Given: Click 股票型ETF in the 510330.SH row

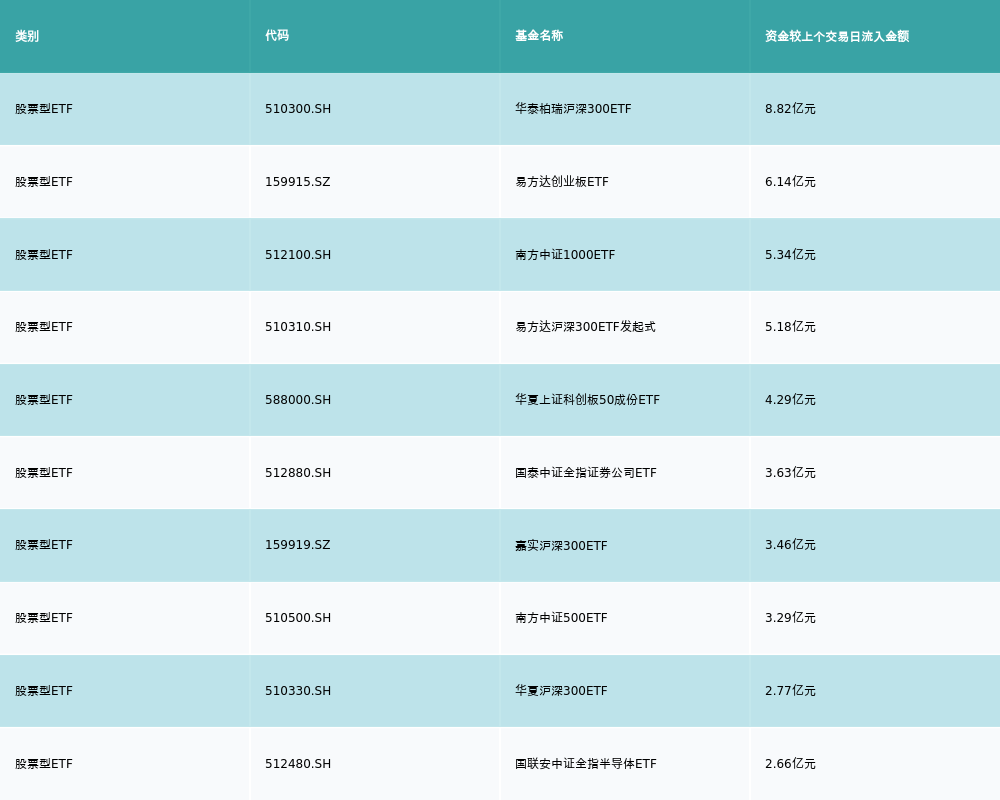Looking at the screenshot, I should pos(44,692).
